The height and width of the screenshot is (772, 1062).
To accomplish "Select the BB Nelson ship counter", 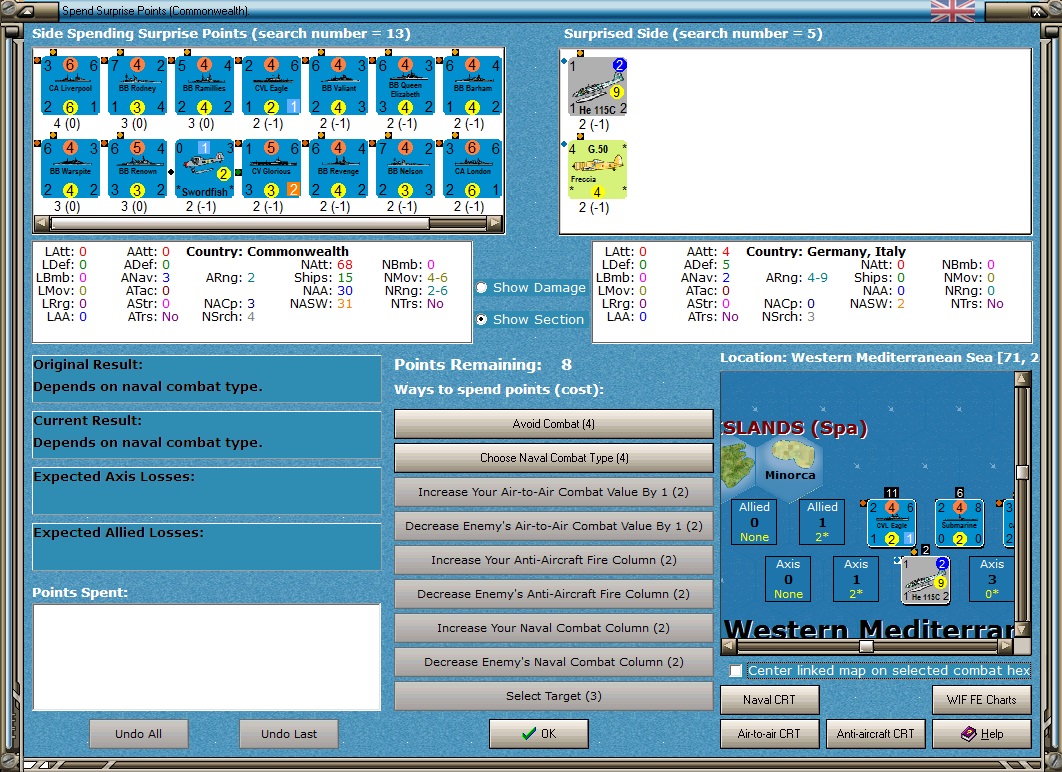I will (x=406, y=169).
